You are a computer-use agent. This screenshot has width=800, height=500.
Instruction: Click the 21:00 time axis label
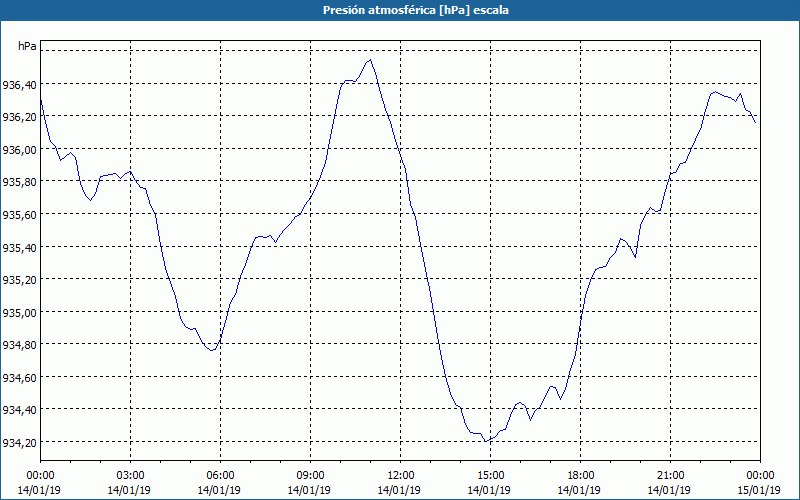coord(670,476)
